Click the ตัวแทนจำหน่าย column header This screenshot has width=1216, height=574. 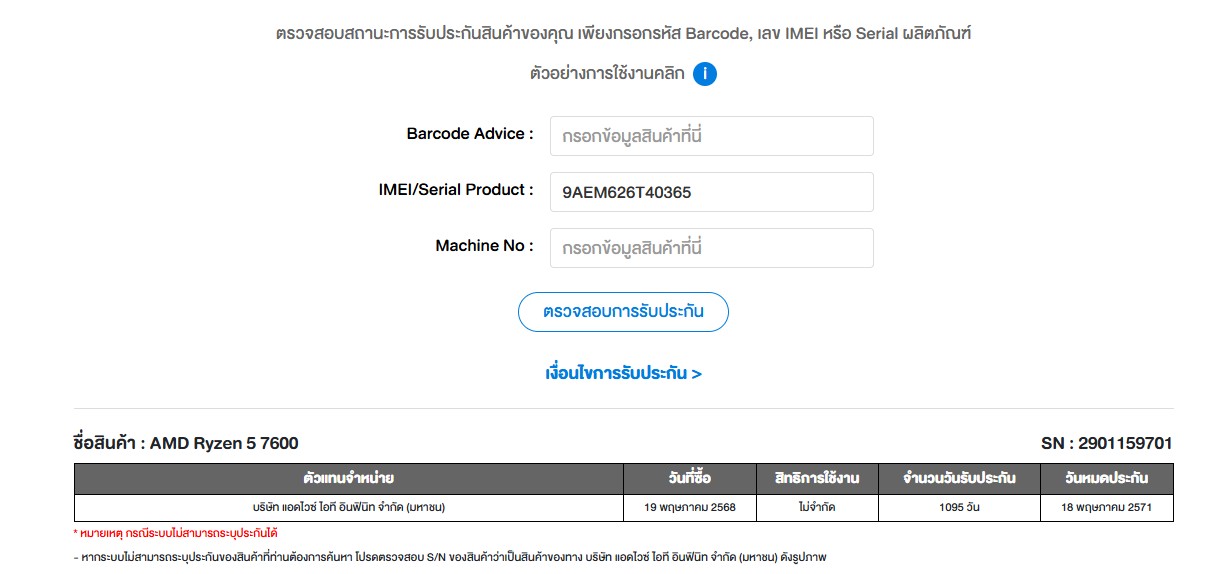pos(348,478)
